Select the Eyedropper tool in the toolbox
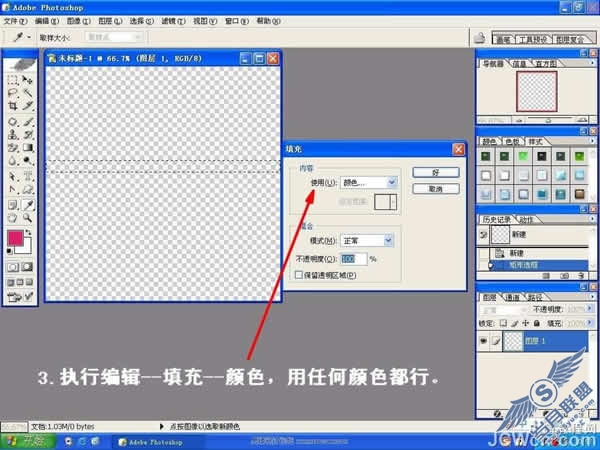 pyautogui.click(x=28, y=205)
